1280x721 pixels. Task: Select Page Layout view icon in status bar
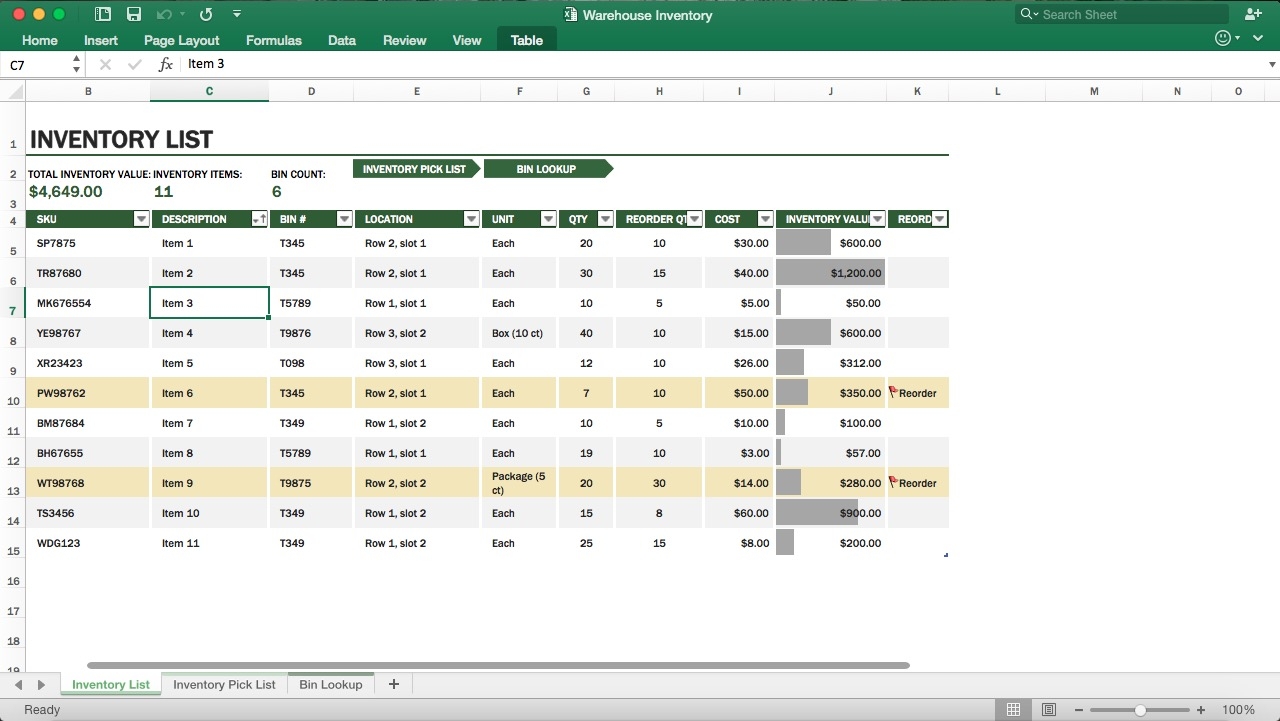tap(1048, 708)
